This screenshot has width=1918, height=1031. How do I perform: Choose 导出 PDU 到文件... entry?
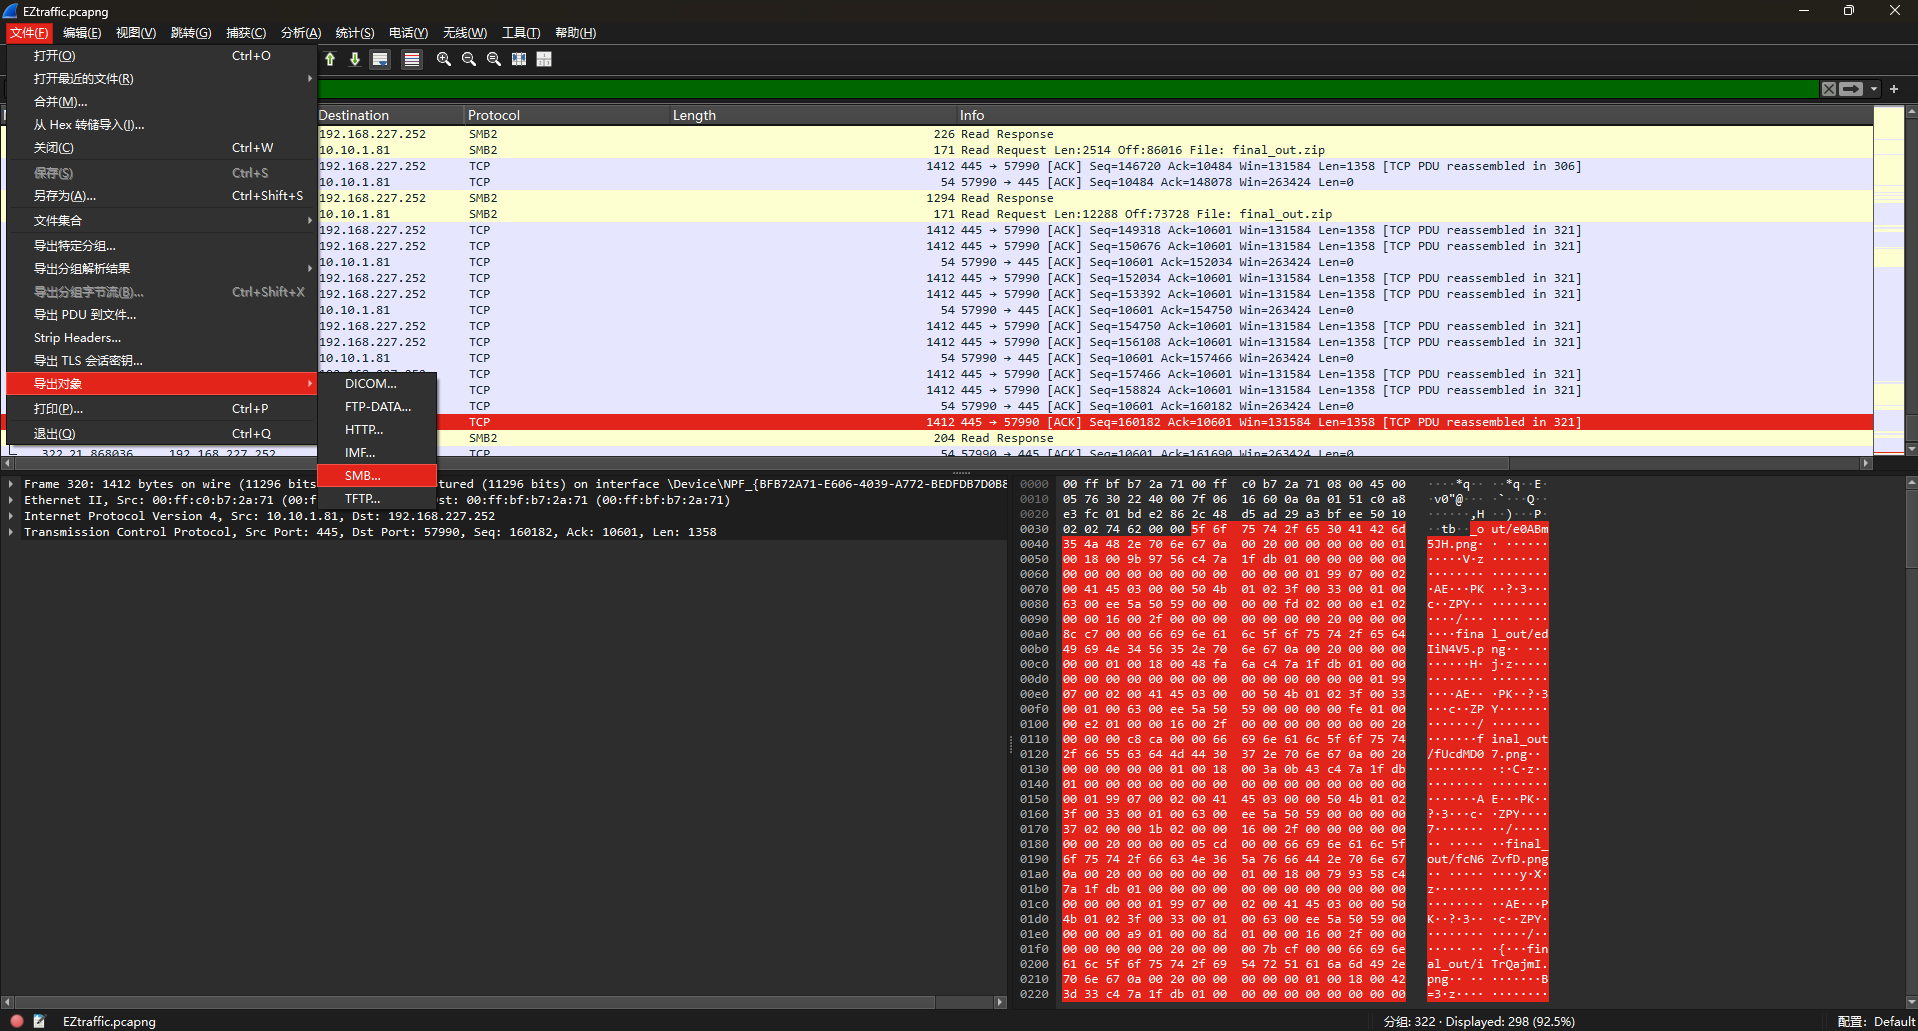pos(161,315)
